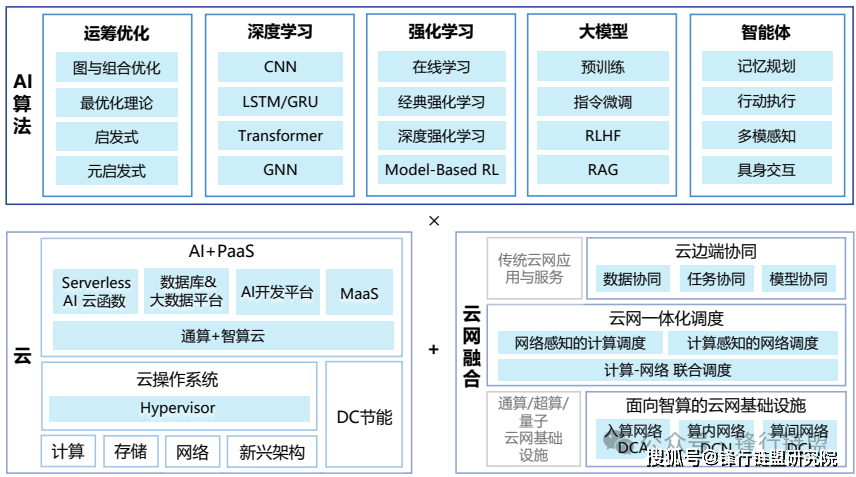Click the MaaS box
The width and height of the screenshot is (856, 477).
(359, 292)
